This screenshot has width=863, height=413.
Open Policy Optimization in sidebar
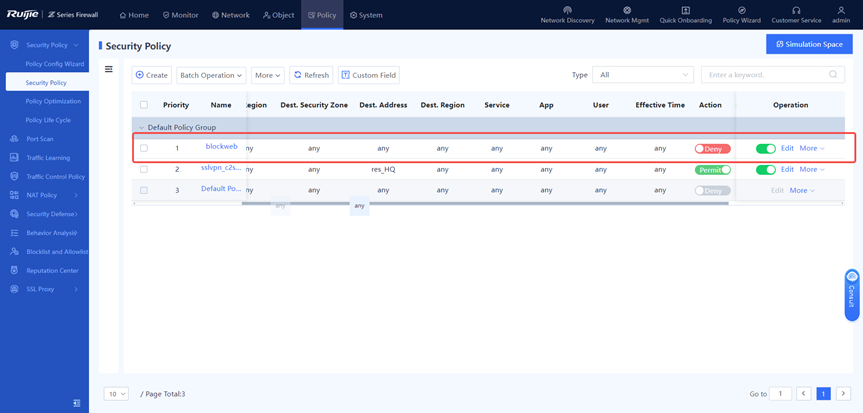(x=53, y=101)
